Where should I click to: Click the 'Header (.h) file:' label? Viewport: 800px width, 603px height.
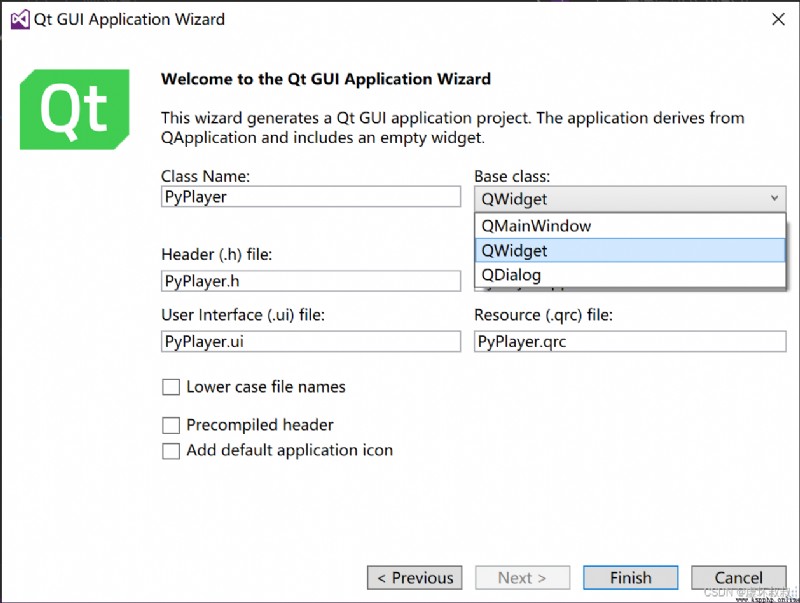[217, 254]
